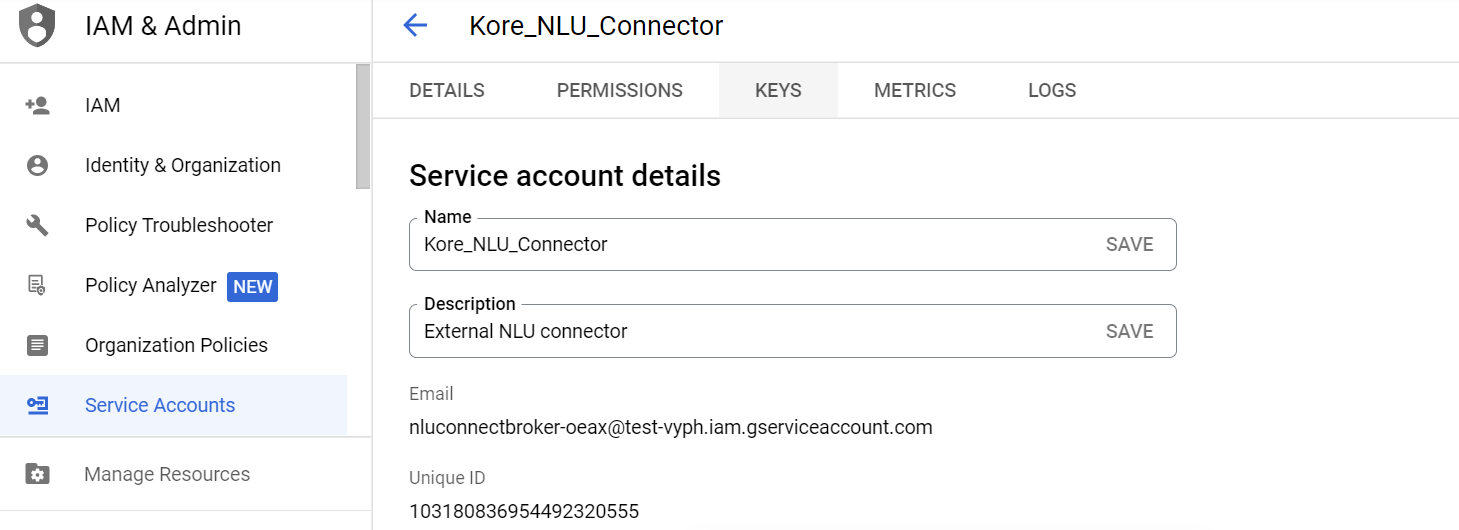Click the IAM & Admin shield icon
This screenshot has width=1459, height=530.
pyautogui.click(x=37, y=26)
